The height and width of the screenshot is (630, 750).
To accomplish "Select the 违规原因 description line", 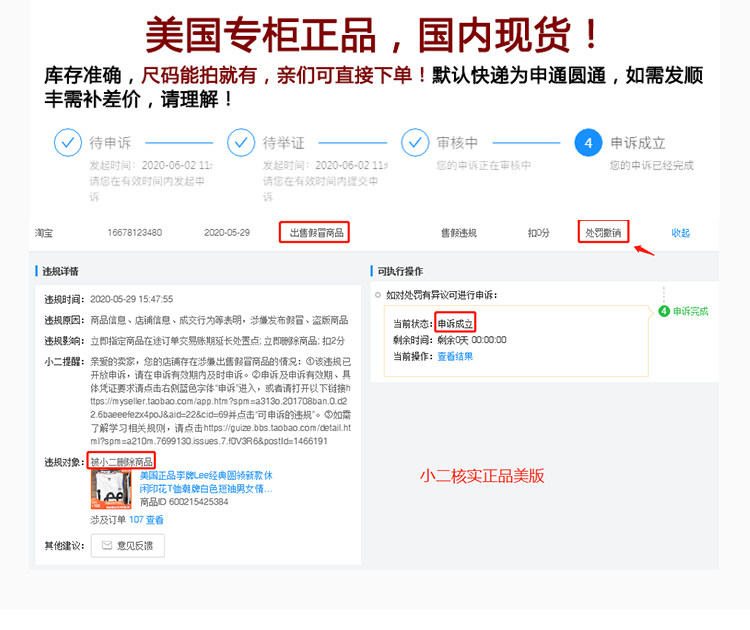I will point(219,320).
